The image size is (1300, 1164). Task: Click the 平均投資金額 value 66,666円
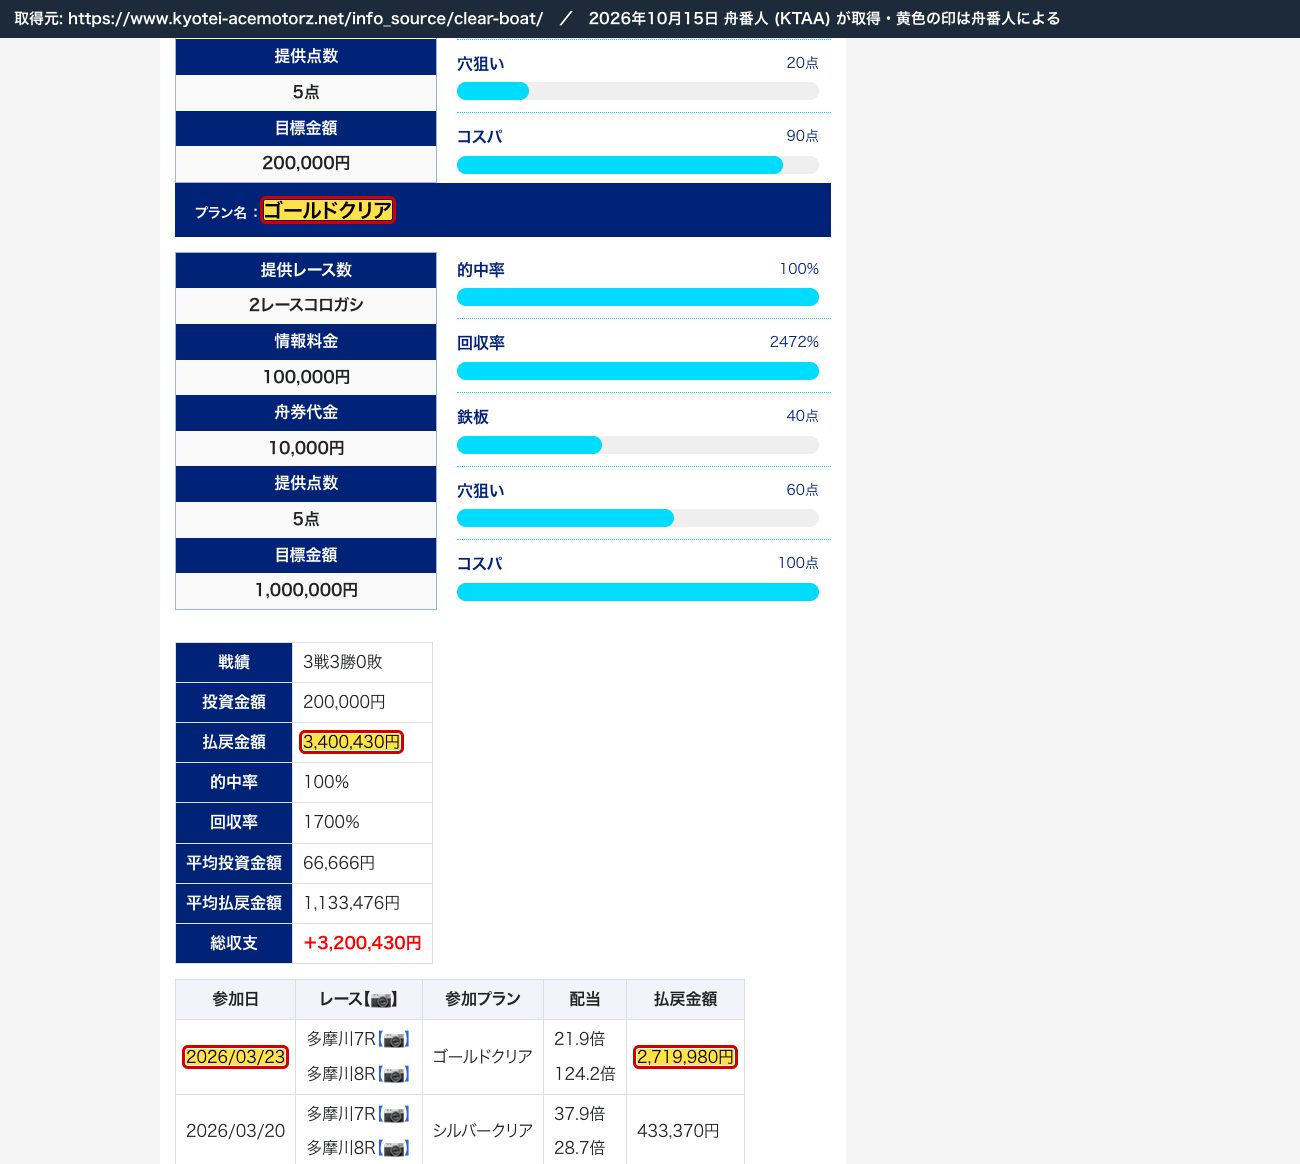pyautogui.click(x=339, y=863)
